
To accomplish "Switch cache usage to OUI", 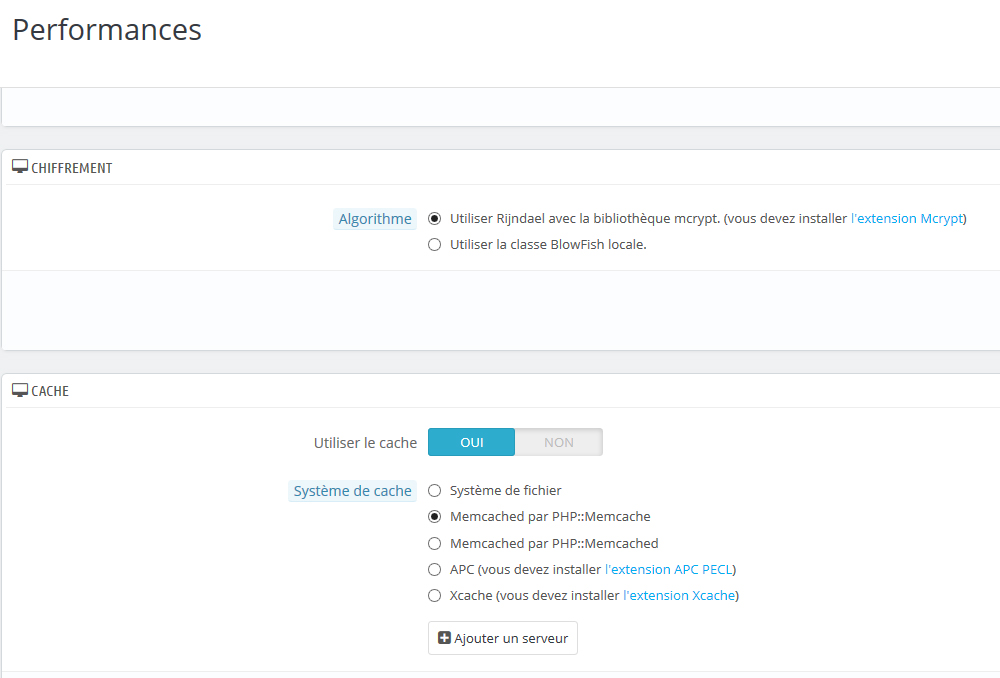I will (x=472, y=442).
